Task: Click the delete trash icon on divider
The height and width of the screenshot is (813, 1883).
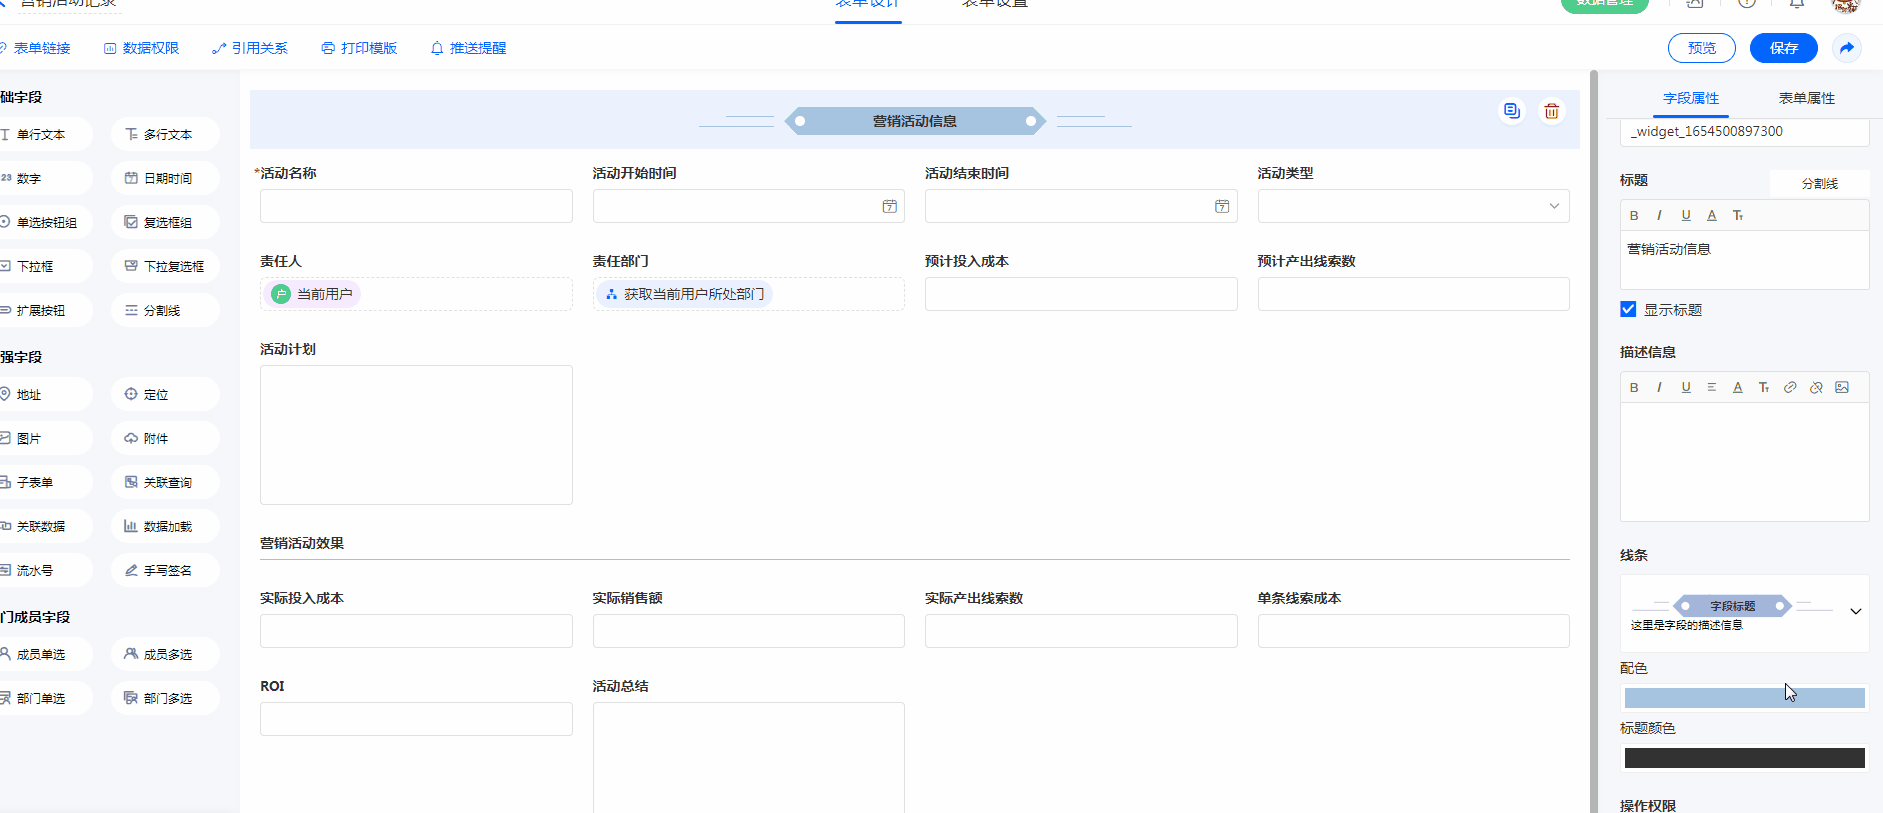Action: pos(1551,111)
